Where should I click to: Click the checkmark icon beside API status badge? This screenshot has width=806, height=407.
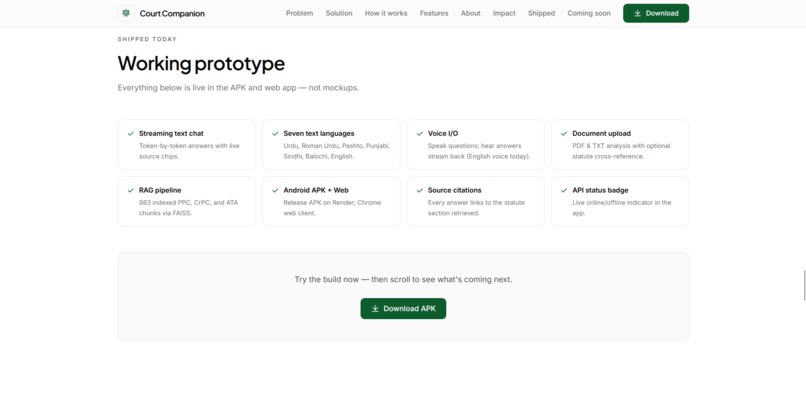pyautogui.click(x=564, y=190)
